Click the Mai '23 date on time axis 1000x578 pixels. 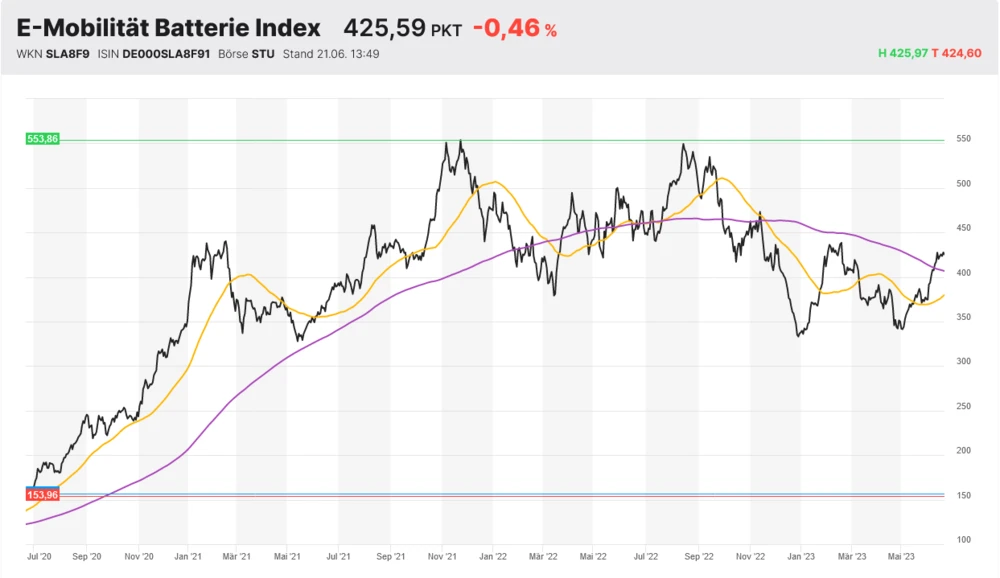(x=902, y=556)
